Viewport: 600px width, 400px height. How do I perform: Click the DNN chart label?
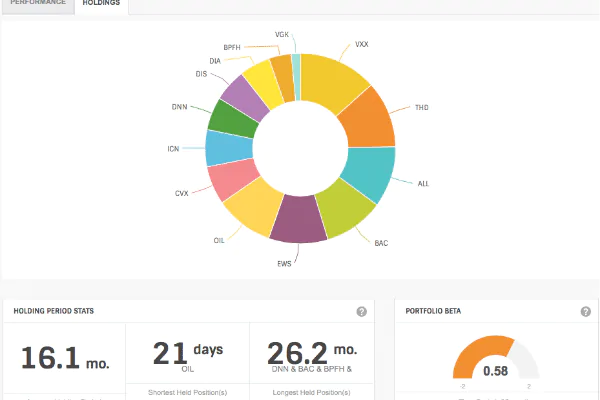click(x=179, y=107)
